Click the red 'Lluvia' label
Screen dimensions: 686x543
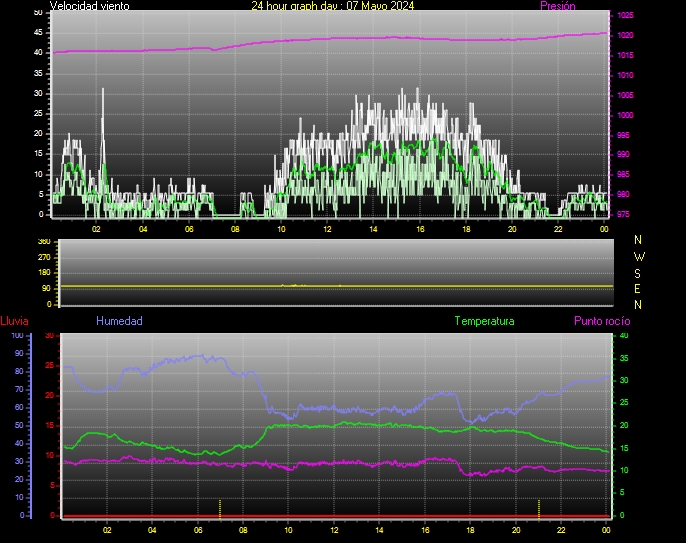pyautogui.click(x=14, y=321)
